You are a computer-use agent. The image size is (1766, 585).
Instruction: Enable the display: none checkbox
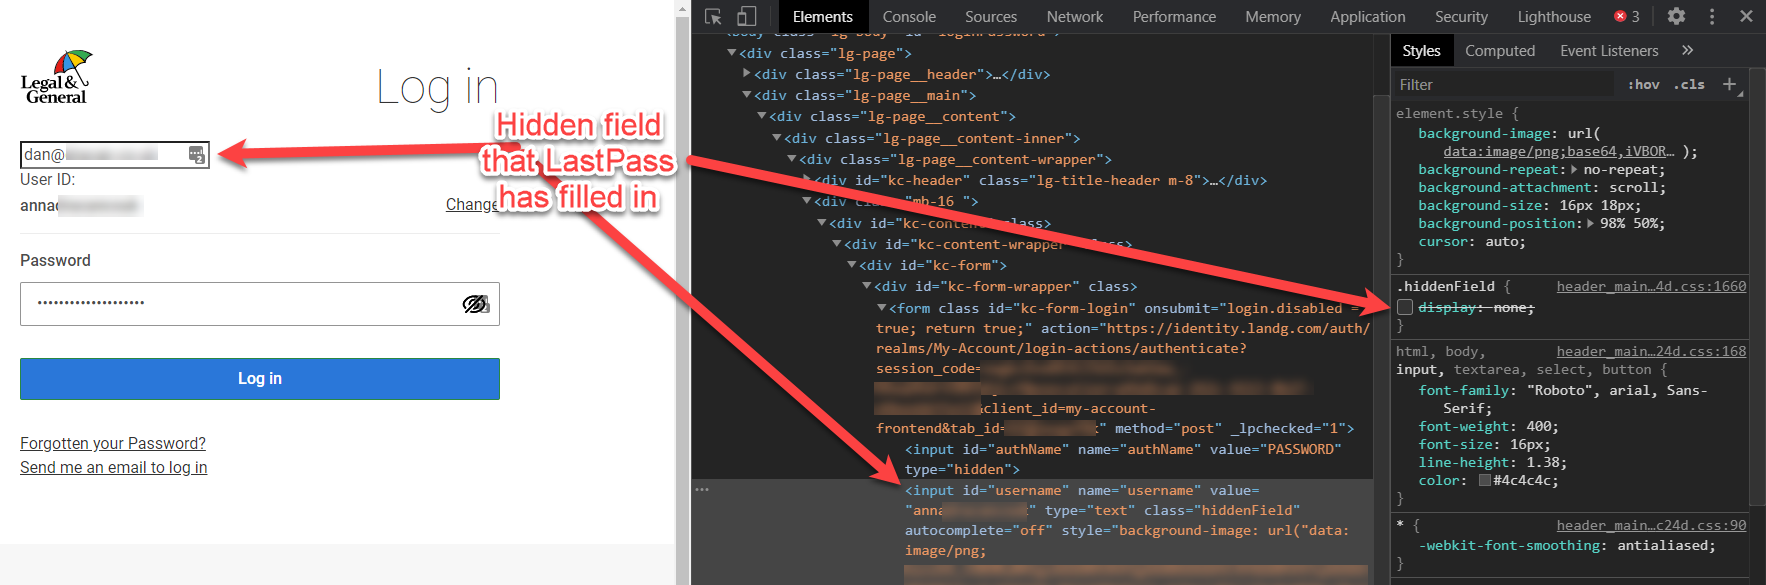1405,307
